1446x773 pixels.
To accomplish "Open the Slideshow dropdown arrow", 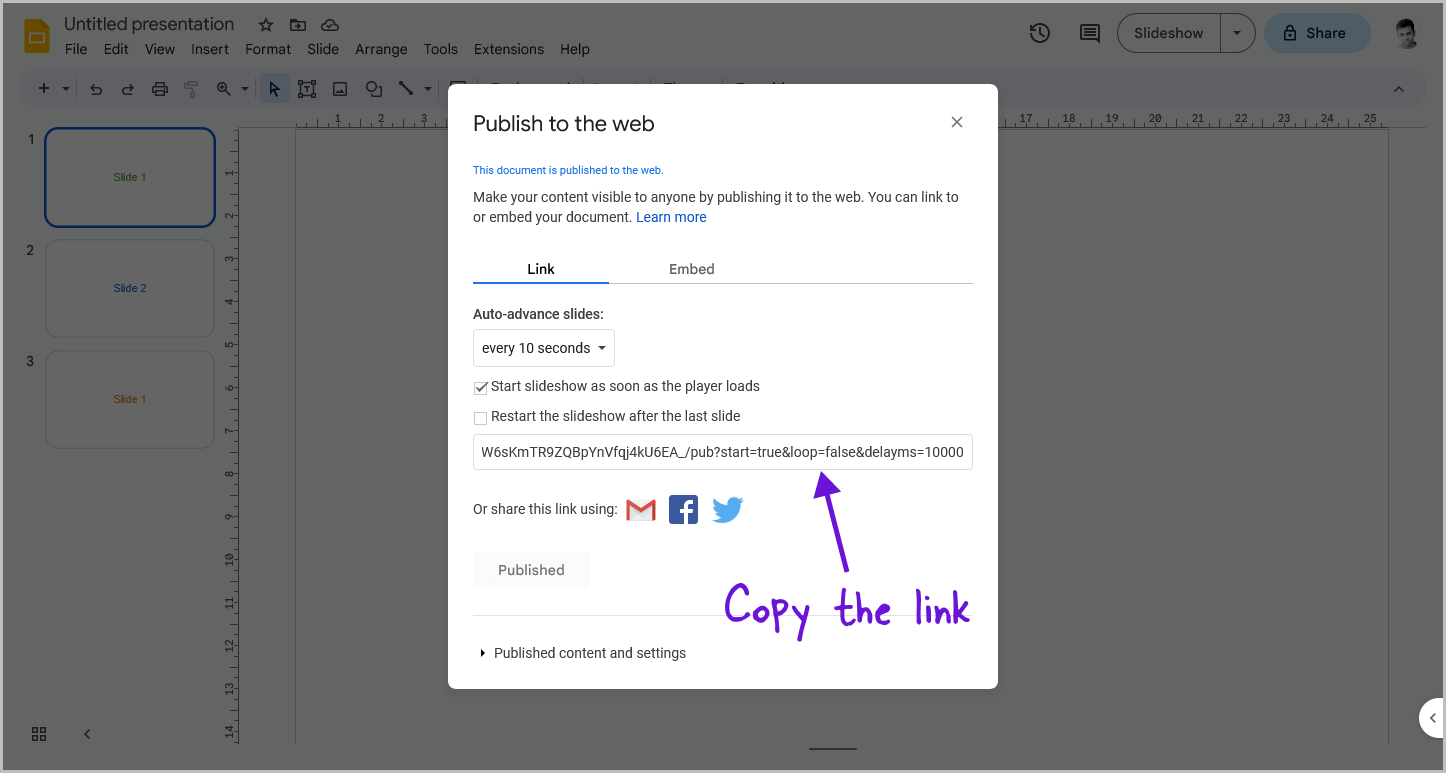I will [x=1238, y=33].
